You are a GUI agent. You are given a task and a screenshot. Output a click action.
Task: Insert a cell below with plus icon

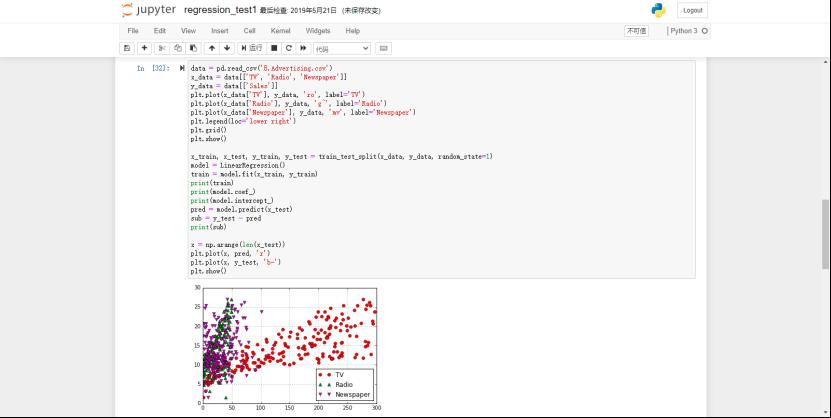[144, 48]
